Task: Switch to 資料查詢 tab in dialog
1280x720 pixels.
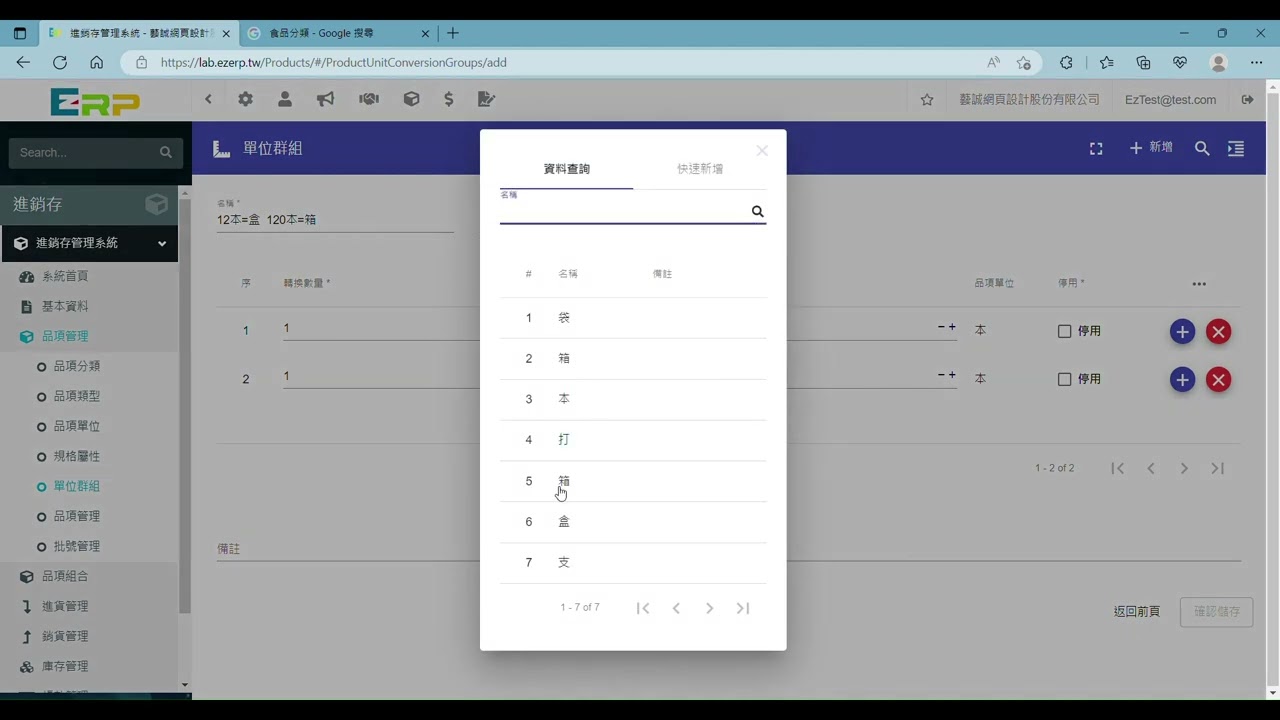Action: [x=566, y=169]
